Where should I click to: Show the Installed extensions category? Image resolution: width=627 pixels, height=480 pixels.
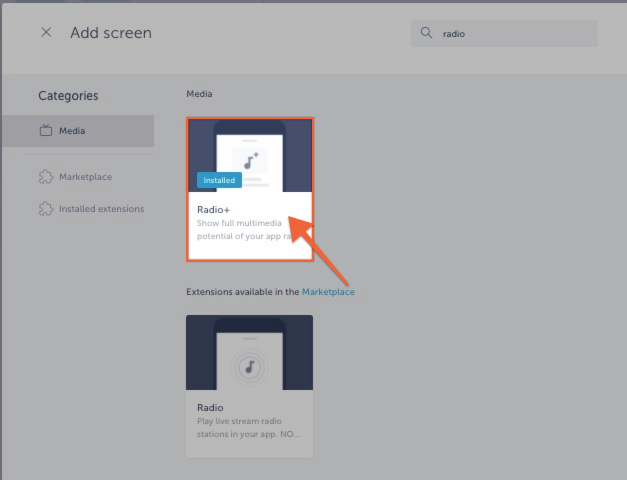point(101,209)
